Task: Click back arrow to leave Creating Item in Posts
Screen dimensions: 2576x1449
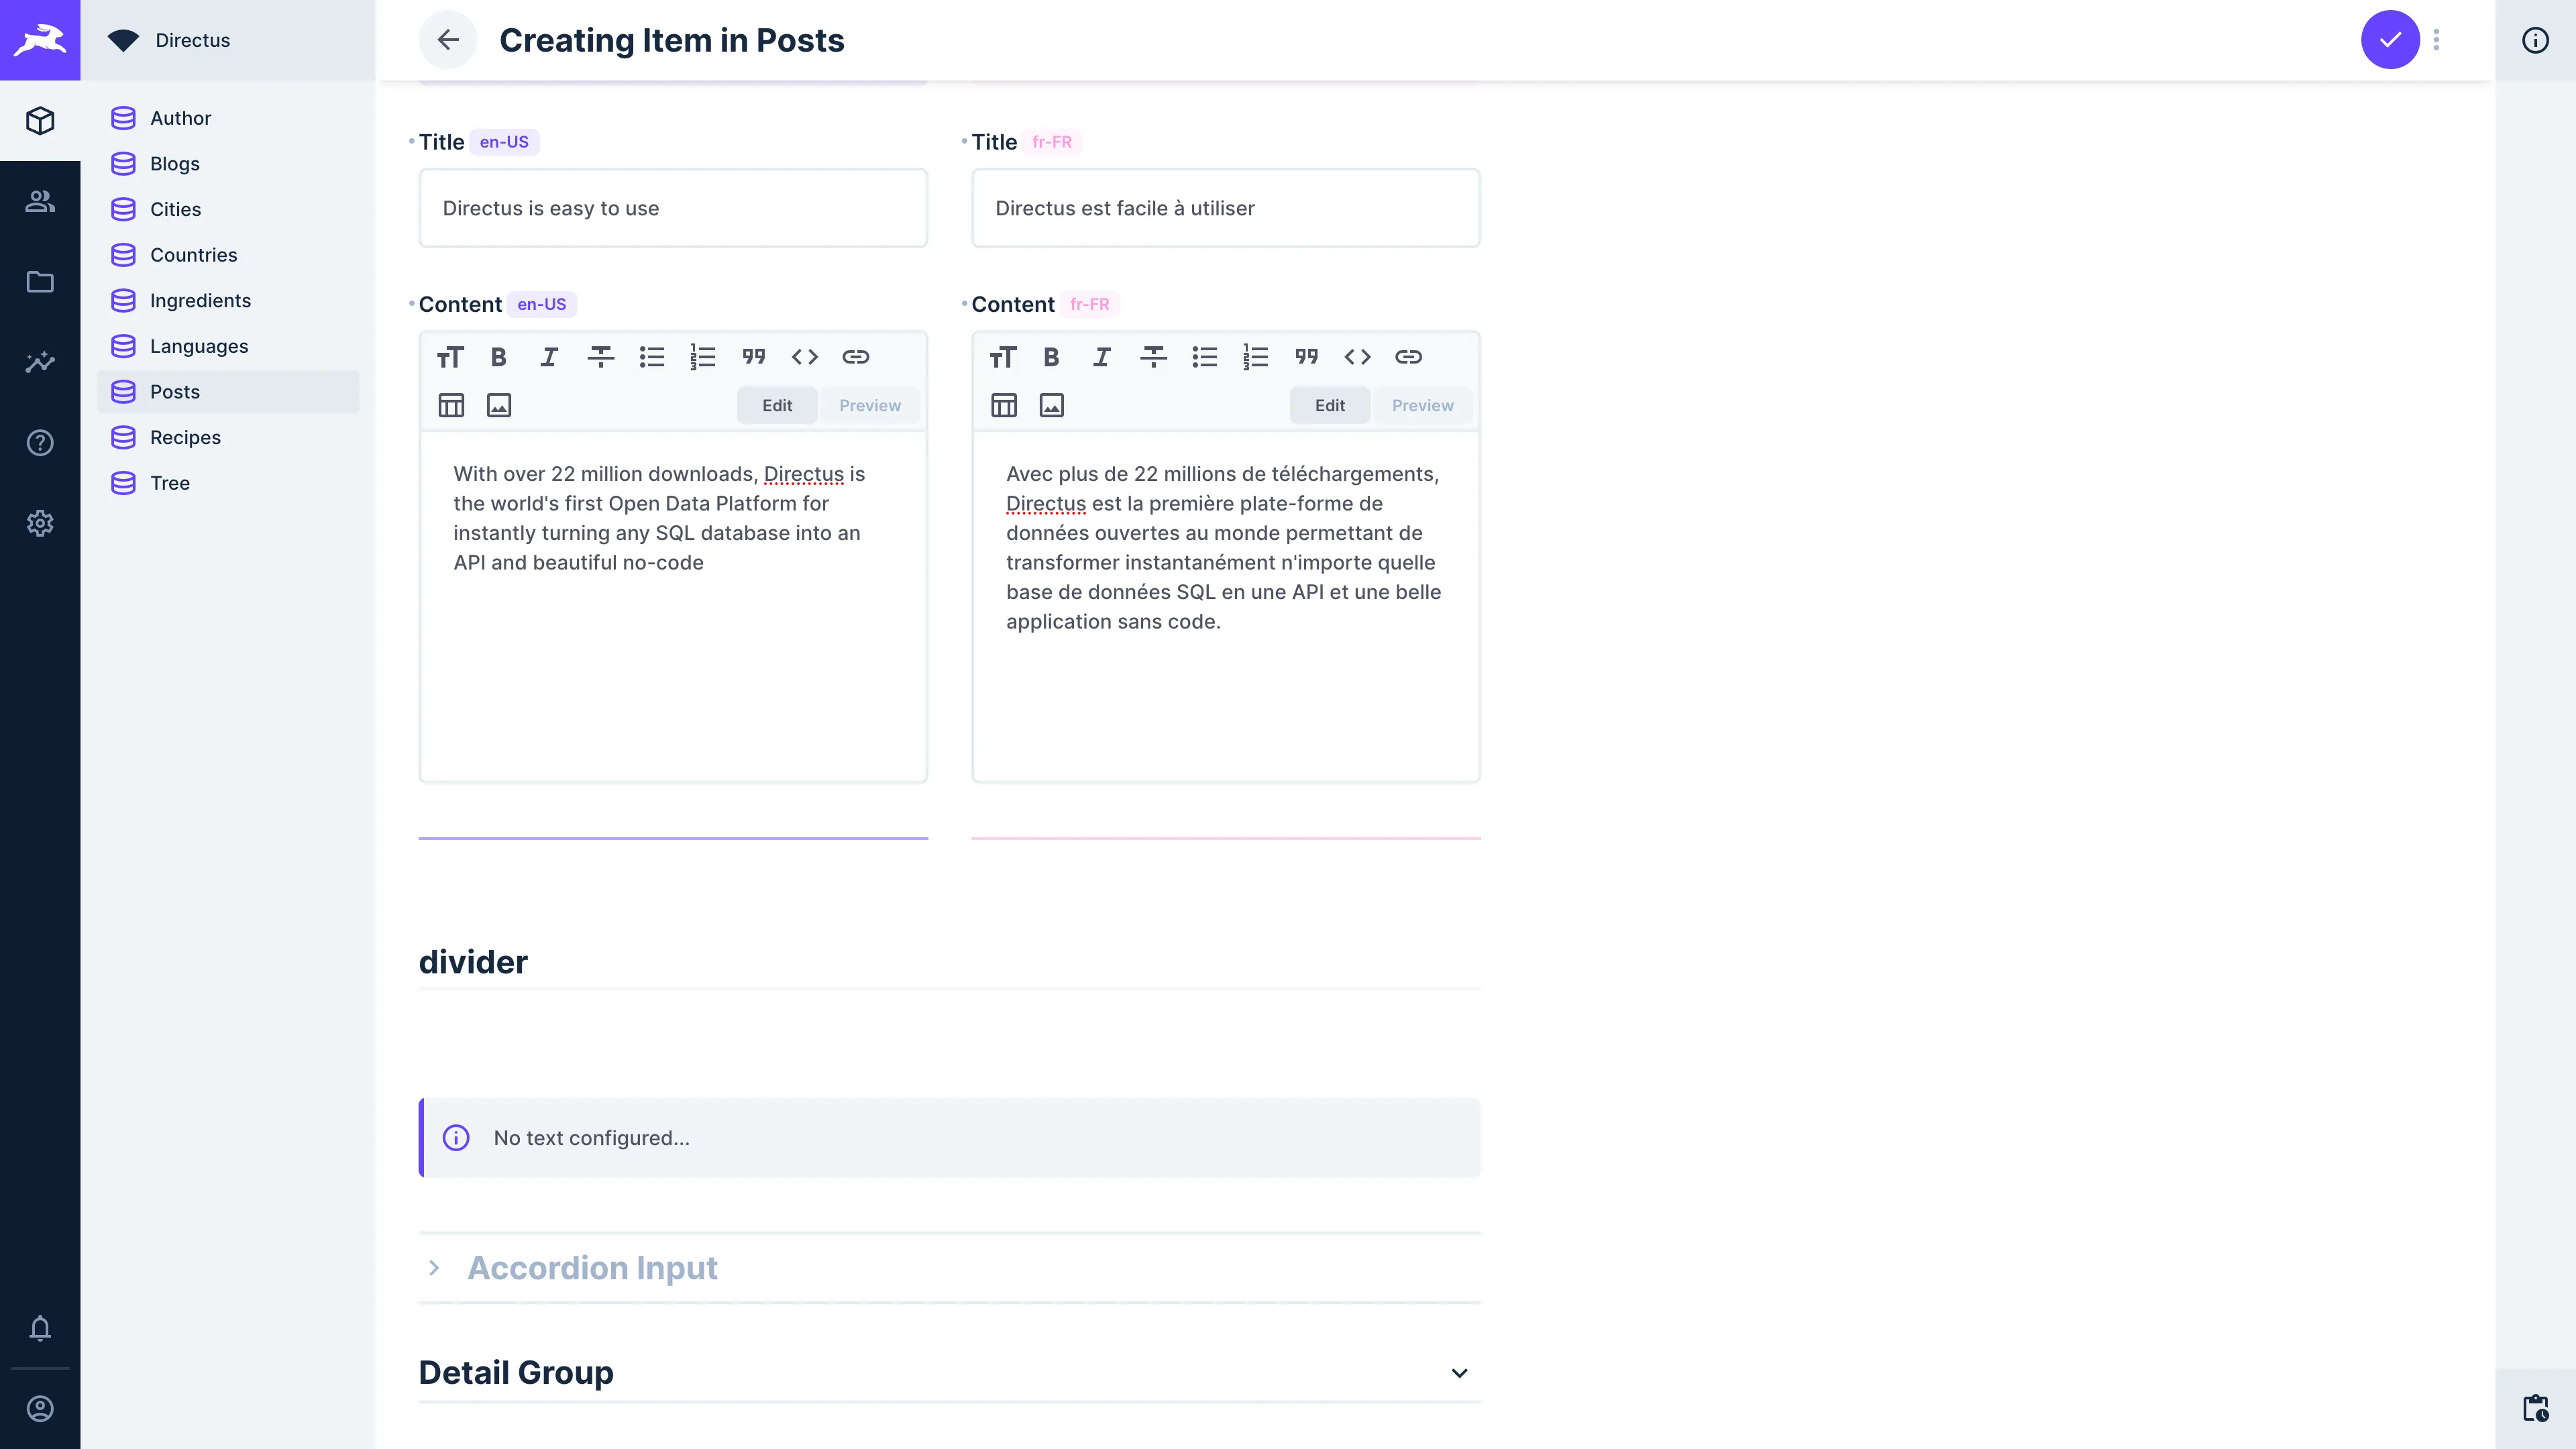Action: coord(447,39)
